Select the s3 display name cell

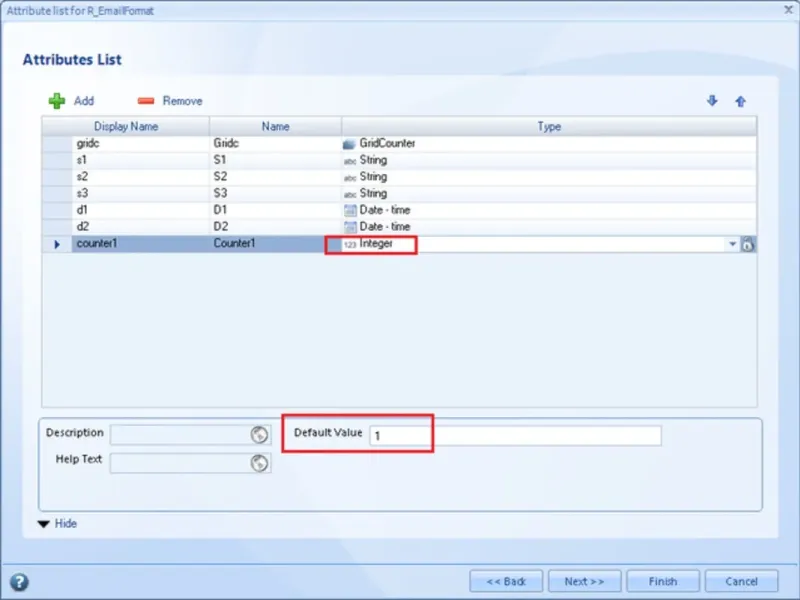click(140, 193)
